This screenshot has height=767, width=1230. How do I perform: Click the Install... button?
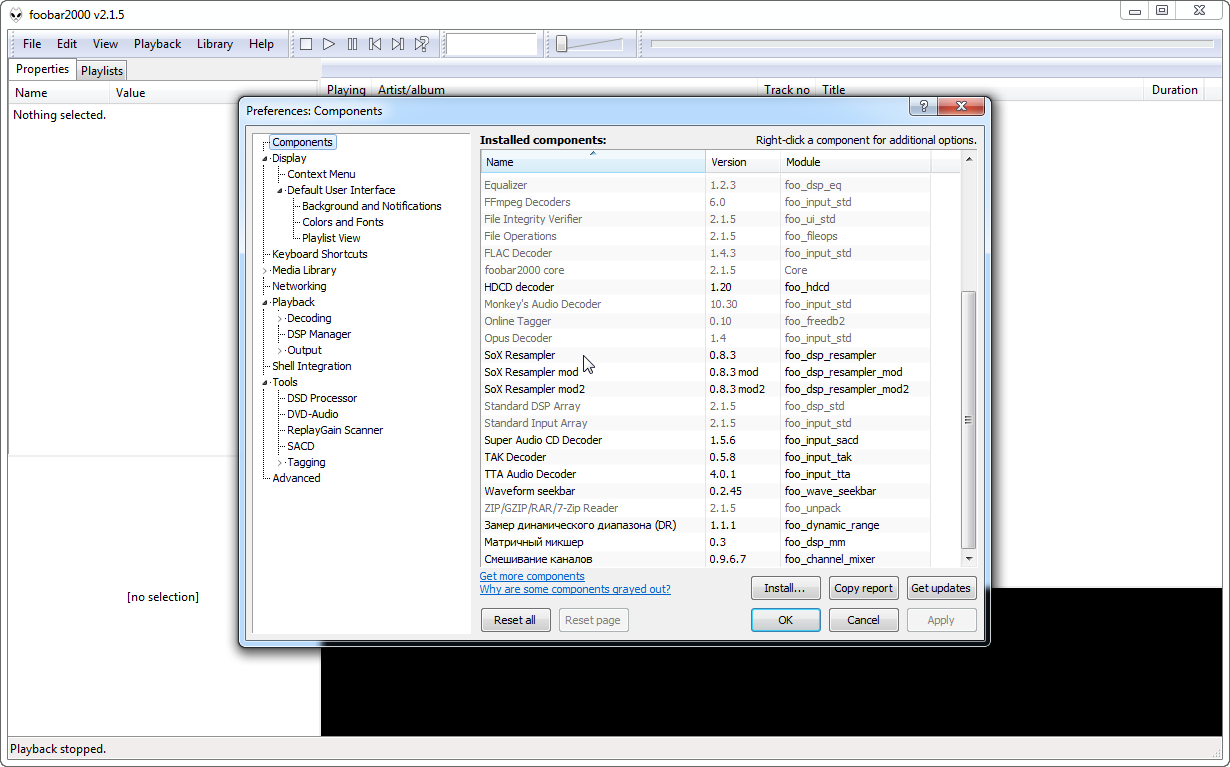point(785,588)
